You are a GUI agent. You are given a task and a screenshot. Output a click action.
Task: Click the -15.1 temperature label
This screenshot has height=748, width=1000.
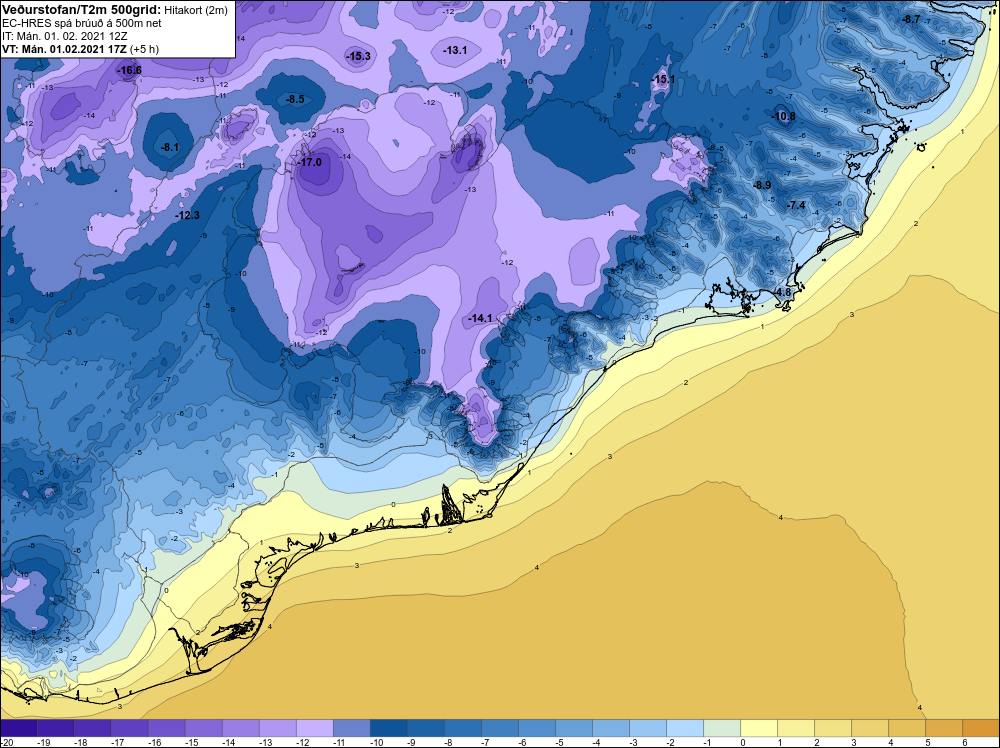[663, 79]
